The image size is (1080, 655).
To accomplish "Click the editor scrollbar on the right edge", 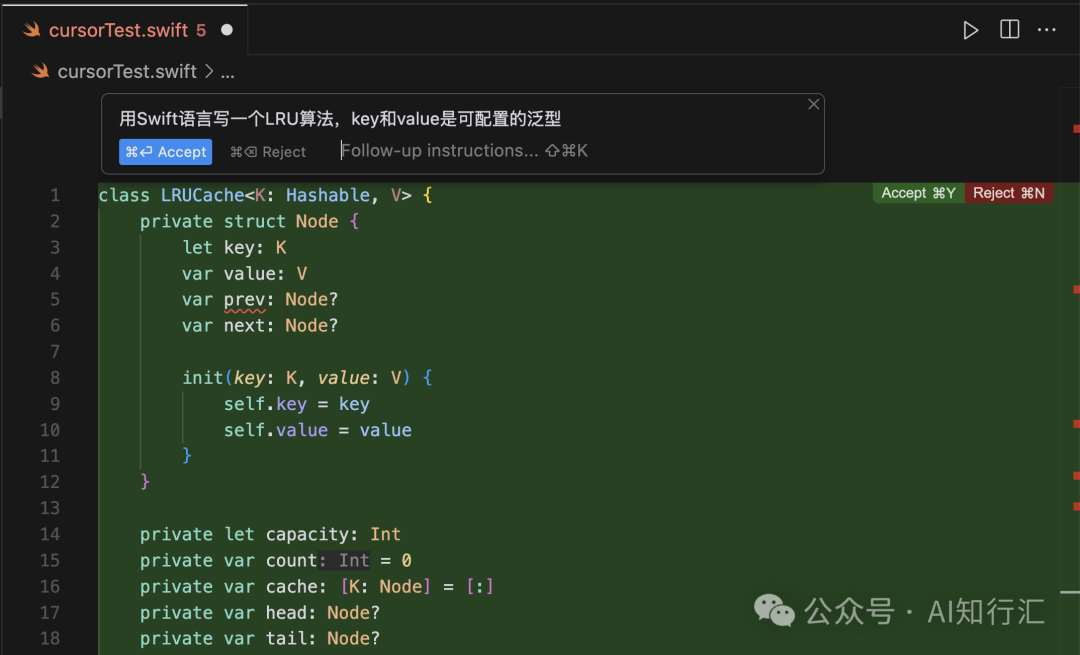I will (1076, 400).
